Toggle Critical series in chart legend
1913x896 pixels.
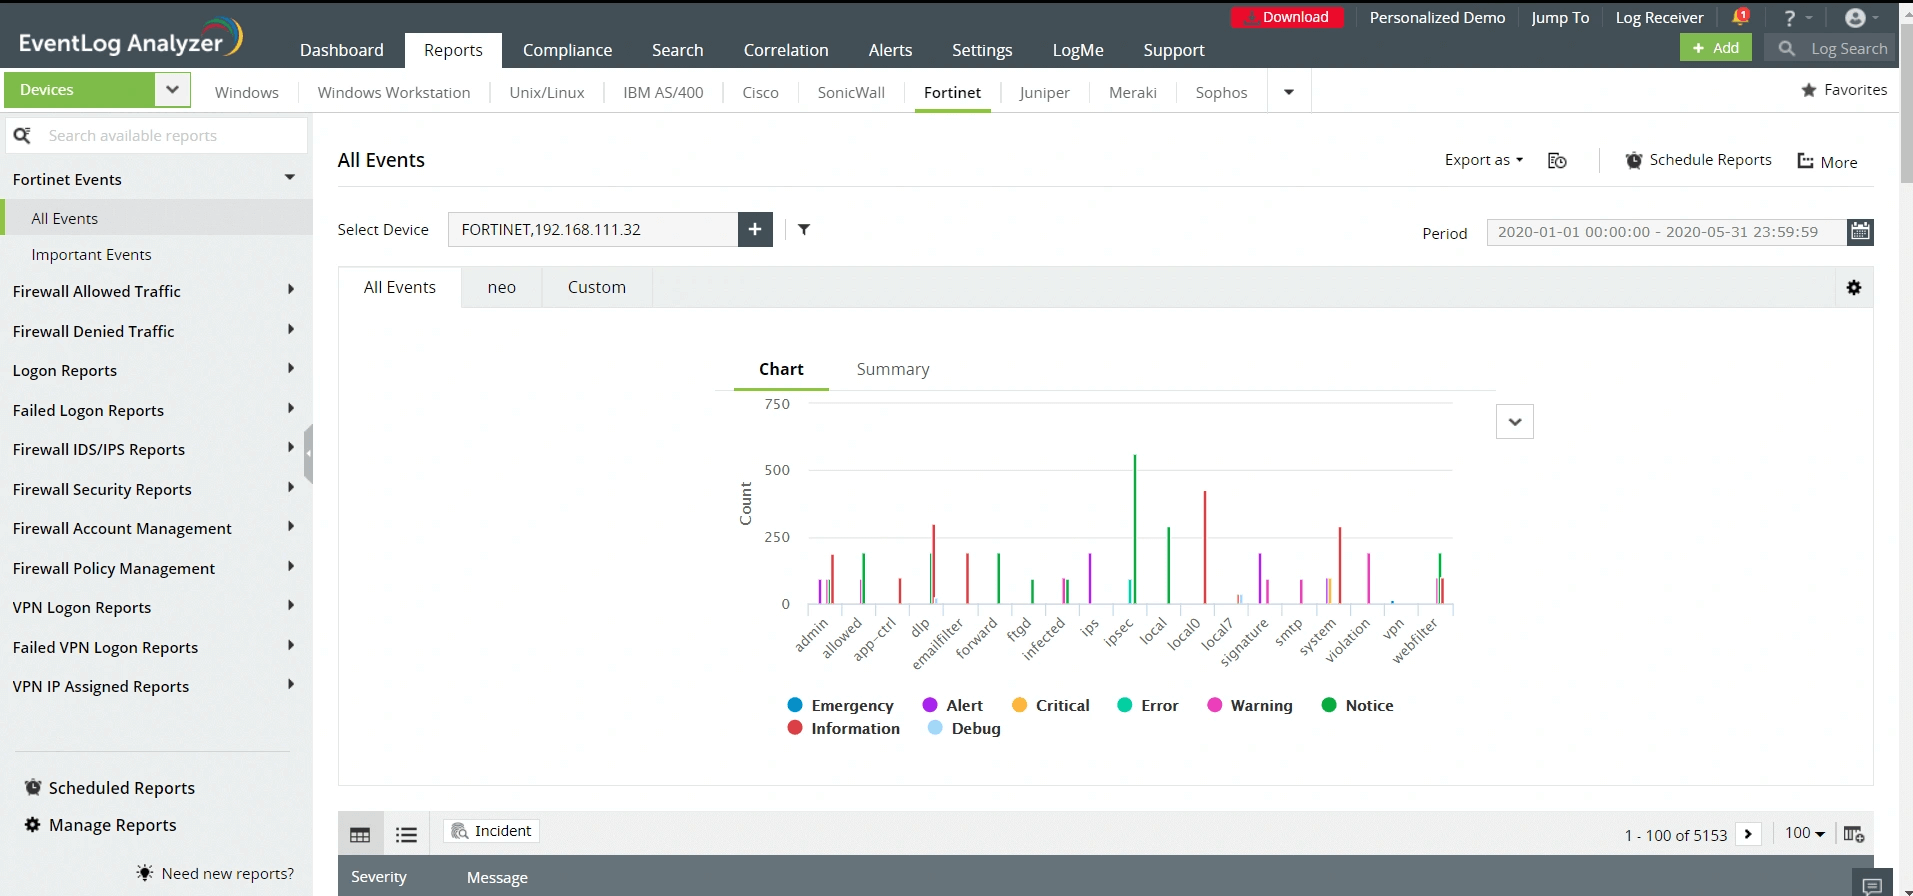(x=1050, y=705)
